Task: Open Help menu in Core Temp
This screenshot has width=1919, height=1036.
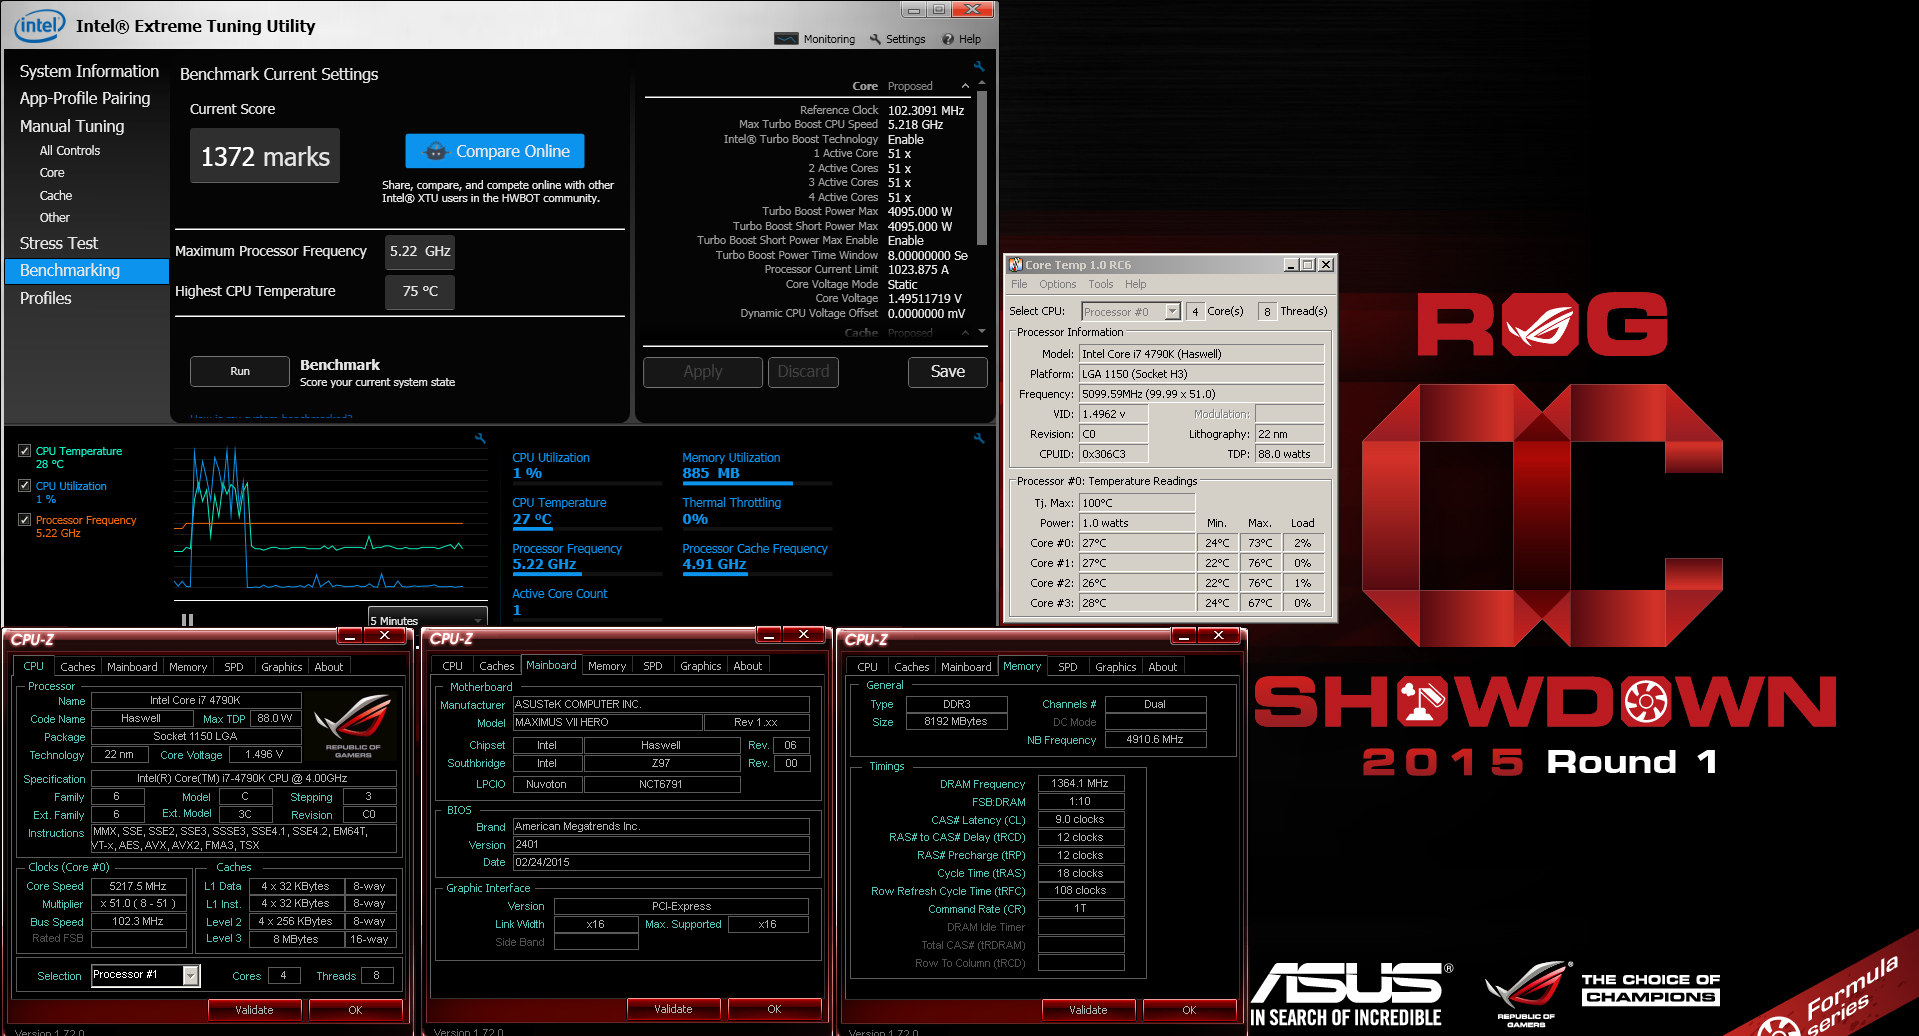Action: click(x=1136, y=284)
